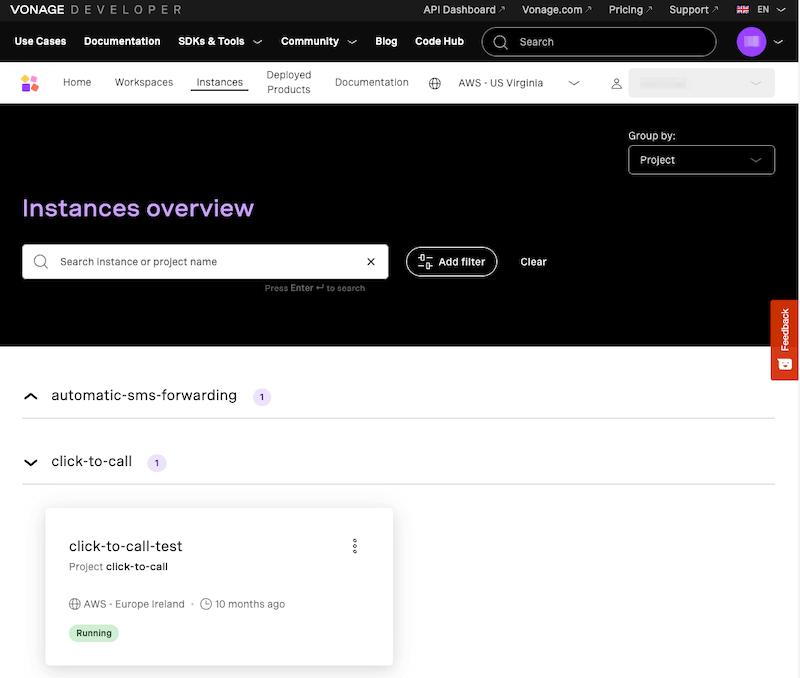This screenshot has height=678, width=800.
Task: Expand the automatic-sms-forwarding group
Action: click(x=30, y=396)
